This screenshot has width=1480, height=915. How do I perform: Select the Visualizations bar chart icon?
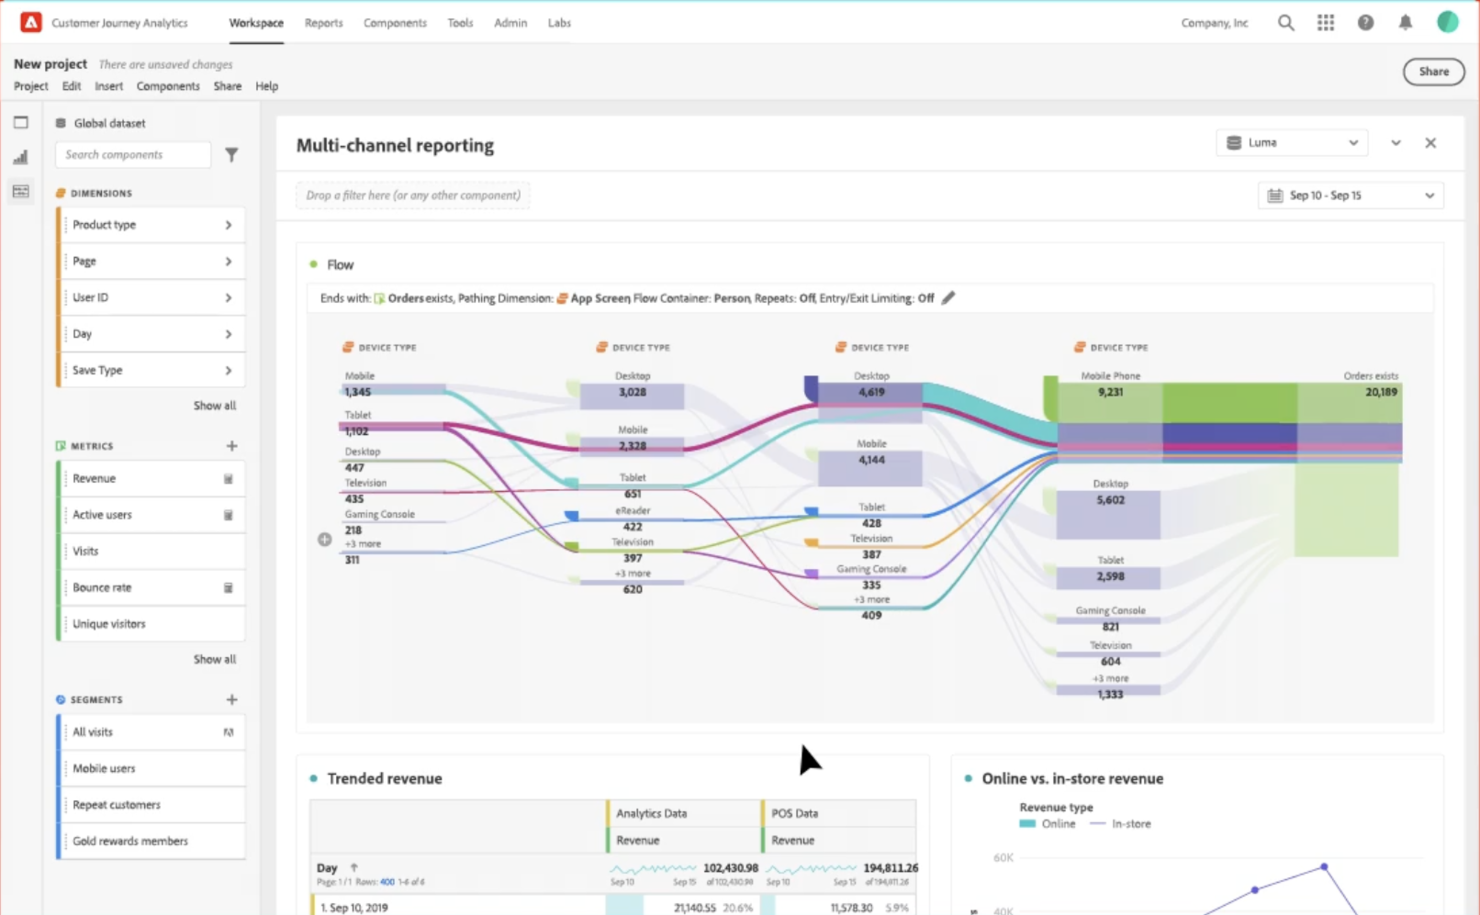coord(21,157)
